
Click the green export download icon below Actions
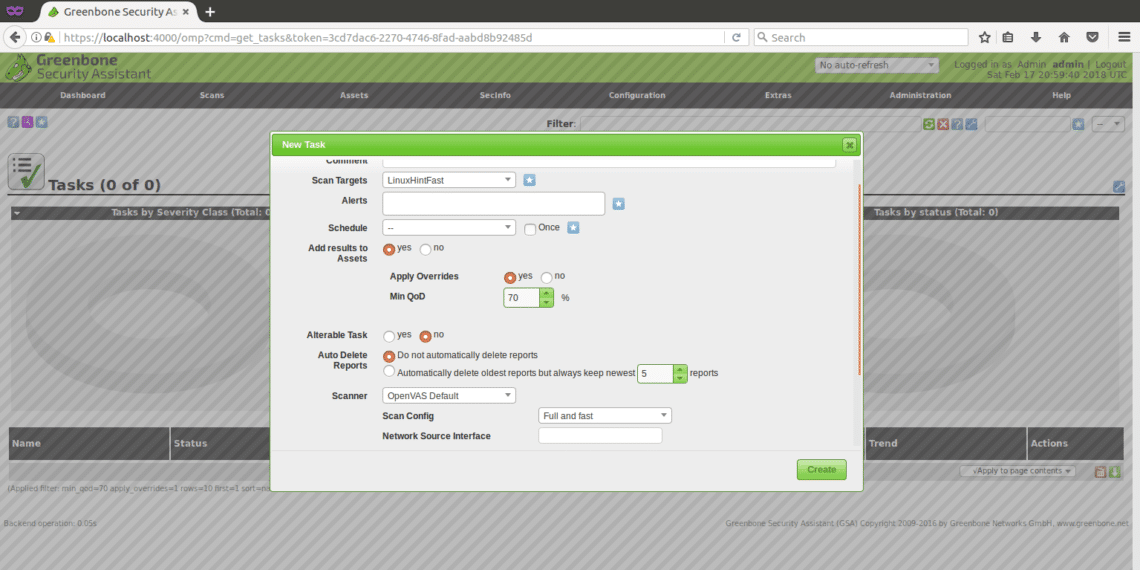coord(1115,472)
